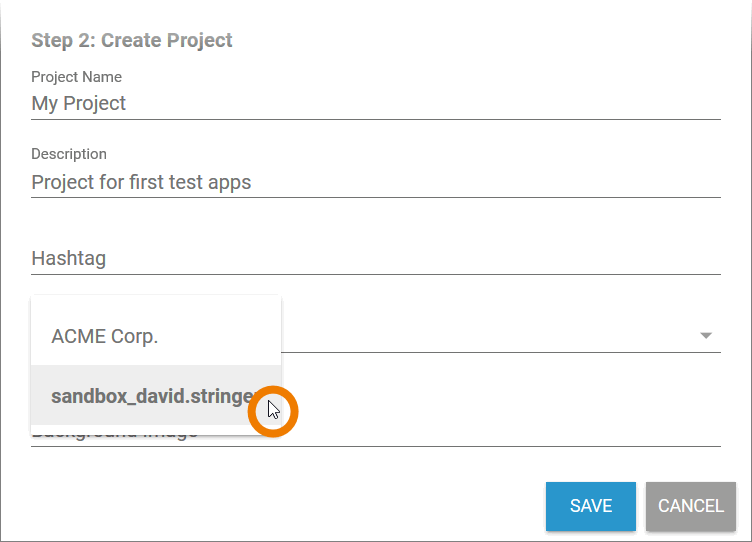Click the underline beneath the Hashtag field

(x=375, y=274)
